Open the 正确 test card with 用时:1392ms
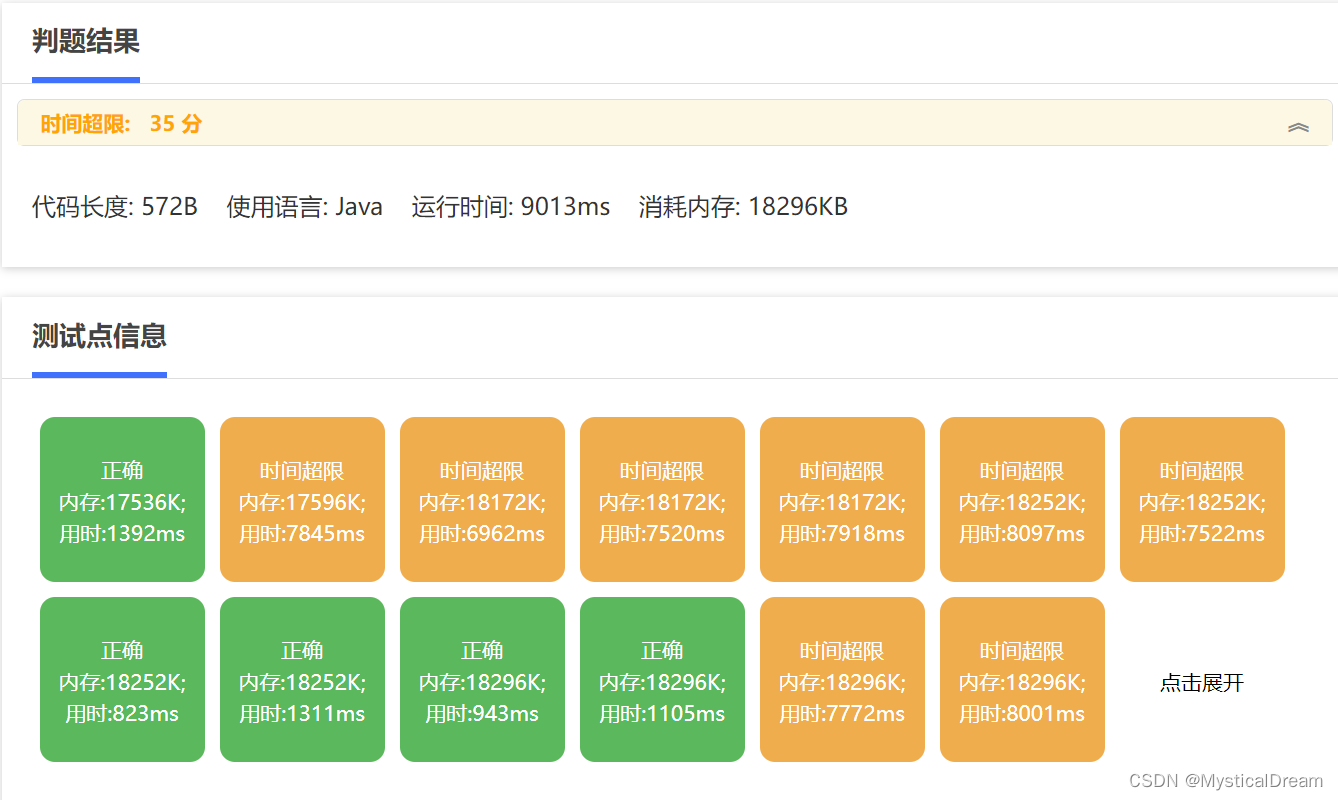1338x800 pixels. click(122, 499)
